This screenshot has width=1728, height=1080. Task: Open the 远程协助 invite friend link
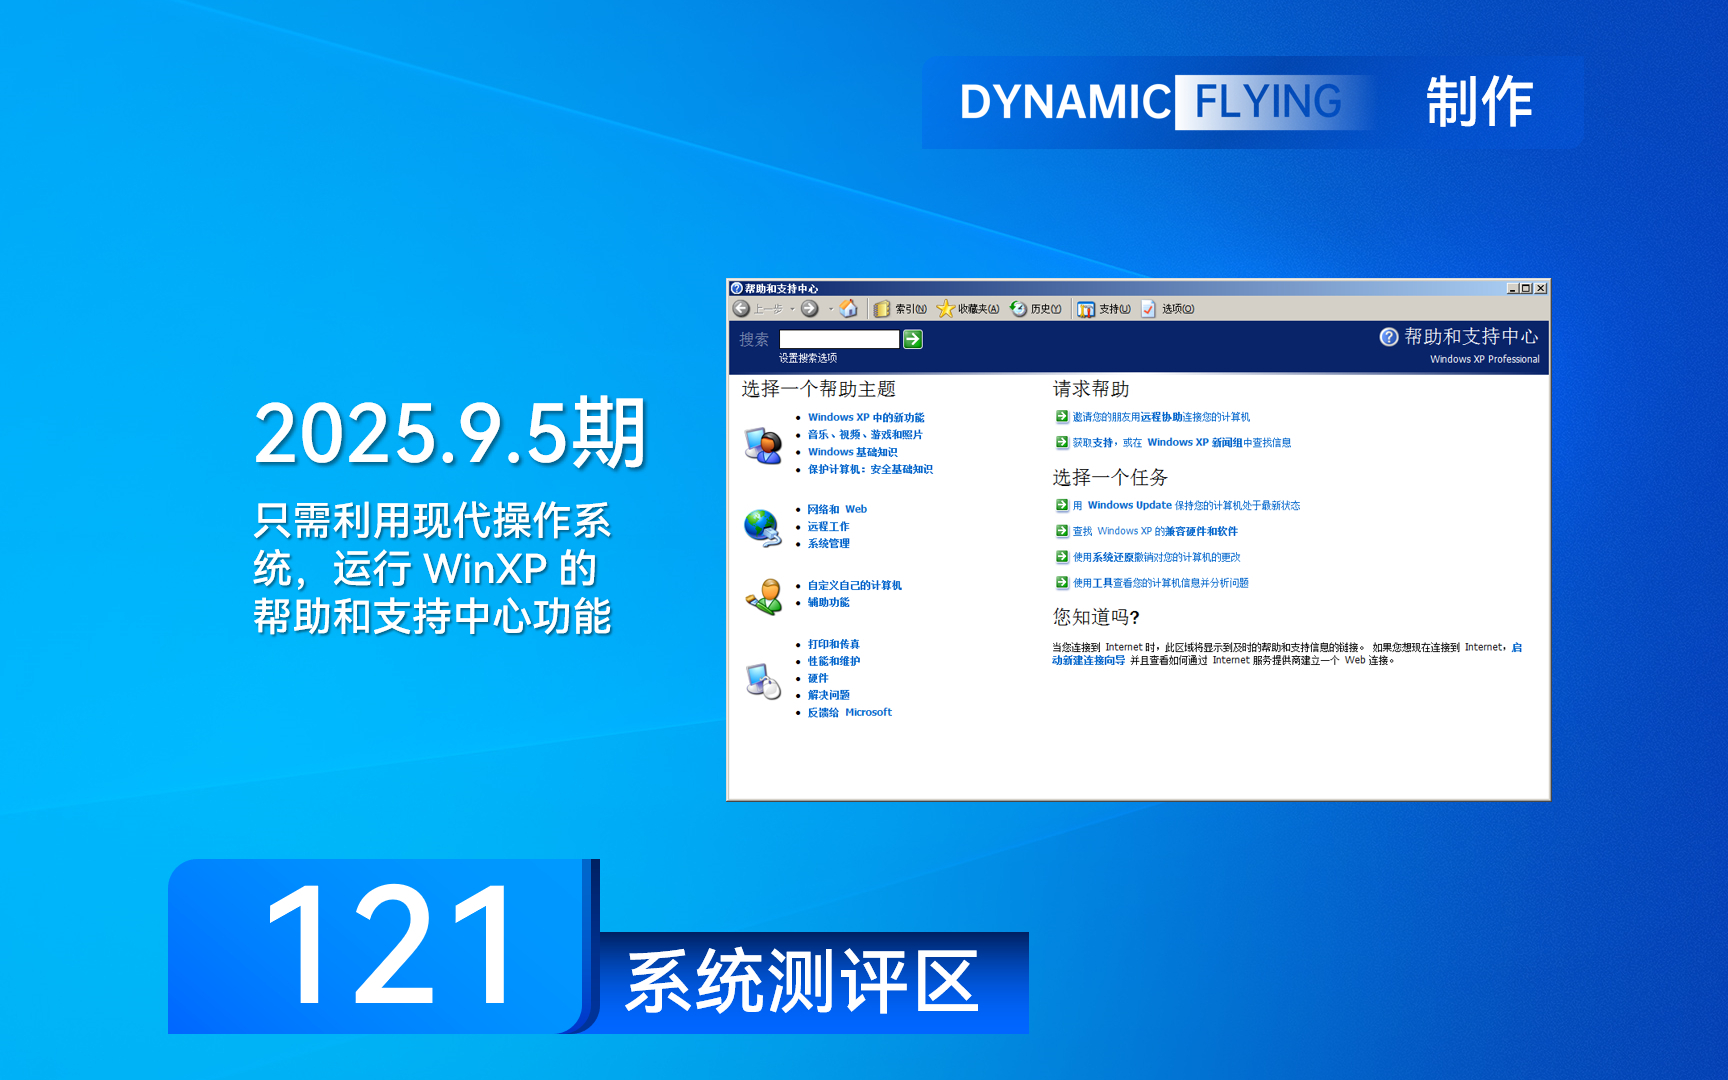pos(1161,417)
